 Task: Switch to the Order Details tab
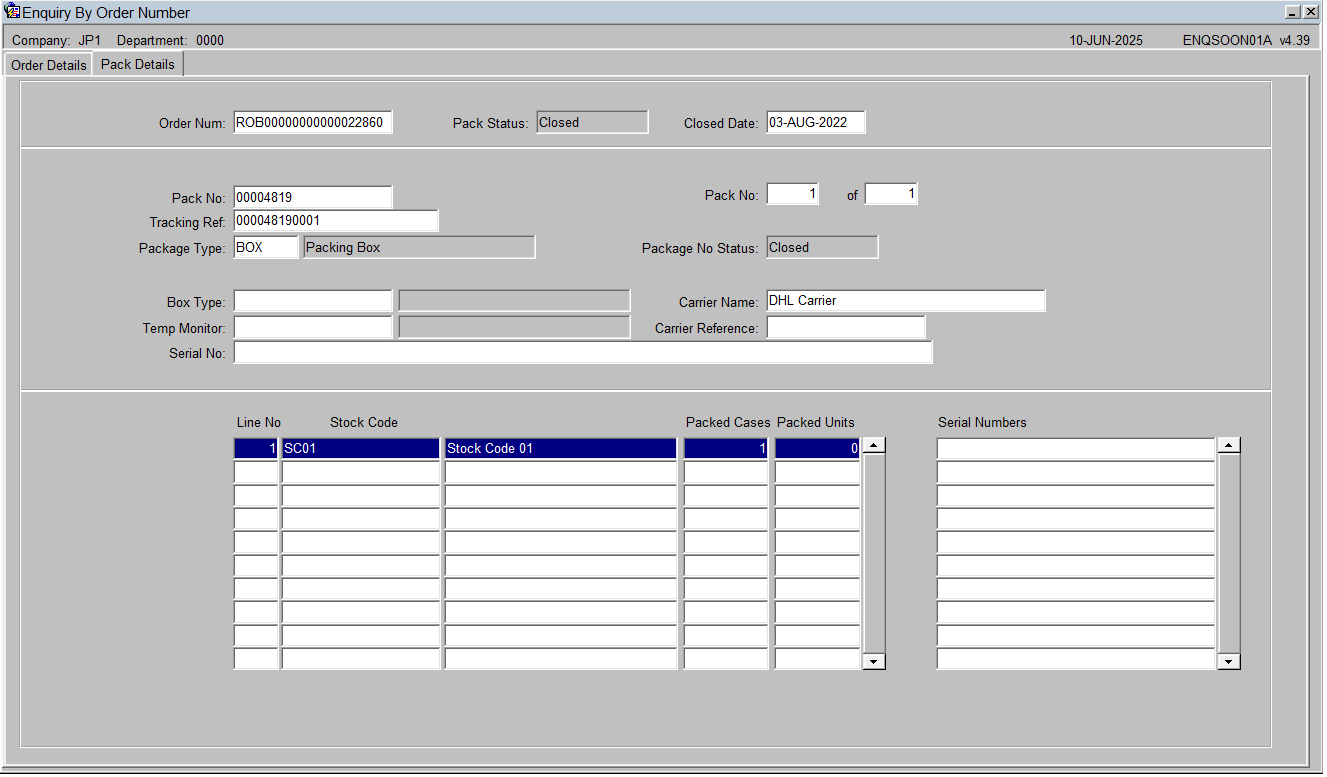[49, 65]
